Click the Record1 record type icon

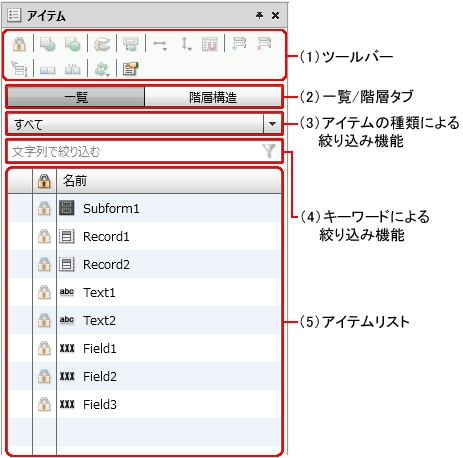pyautogui.click(x=67, y=236)
